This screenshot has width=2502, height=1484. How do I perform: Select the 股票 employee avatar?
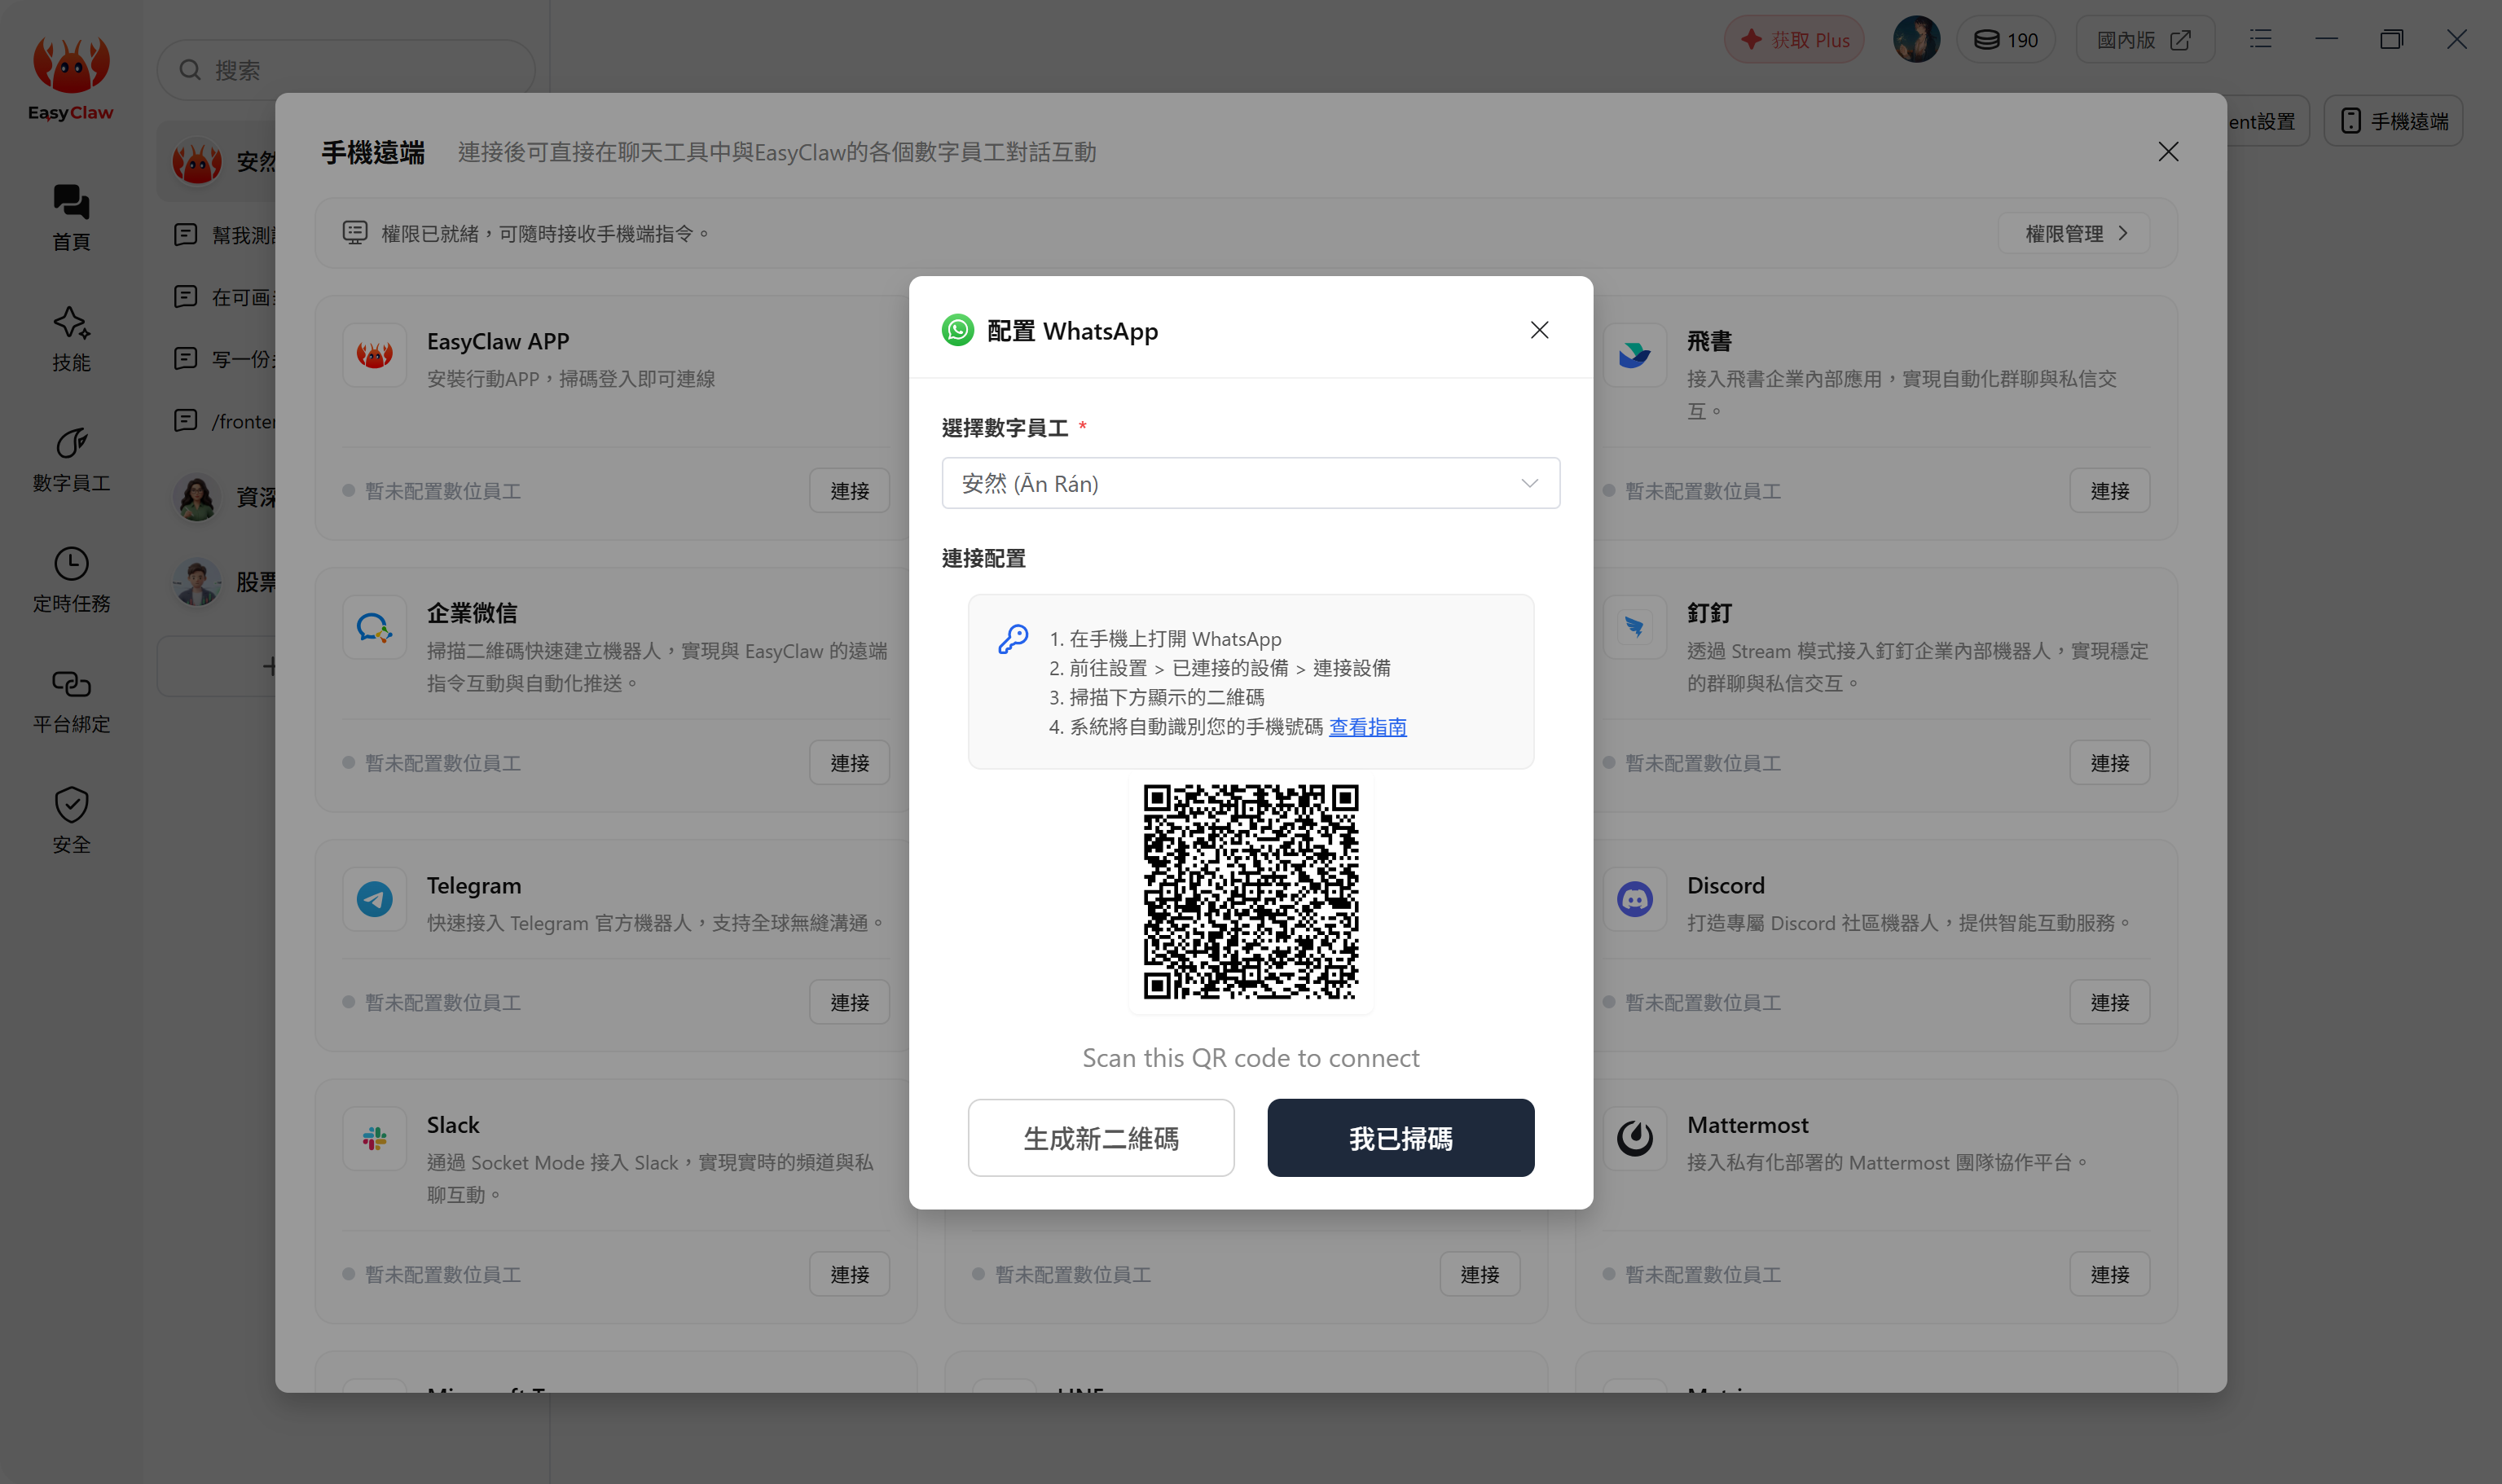pyautogui.click(x=197, y=582)
